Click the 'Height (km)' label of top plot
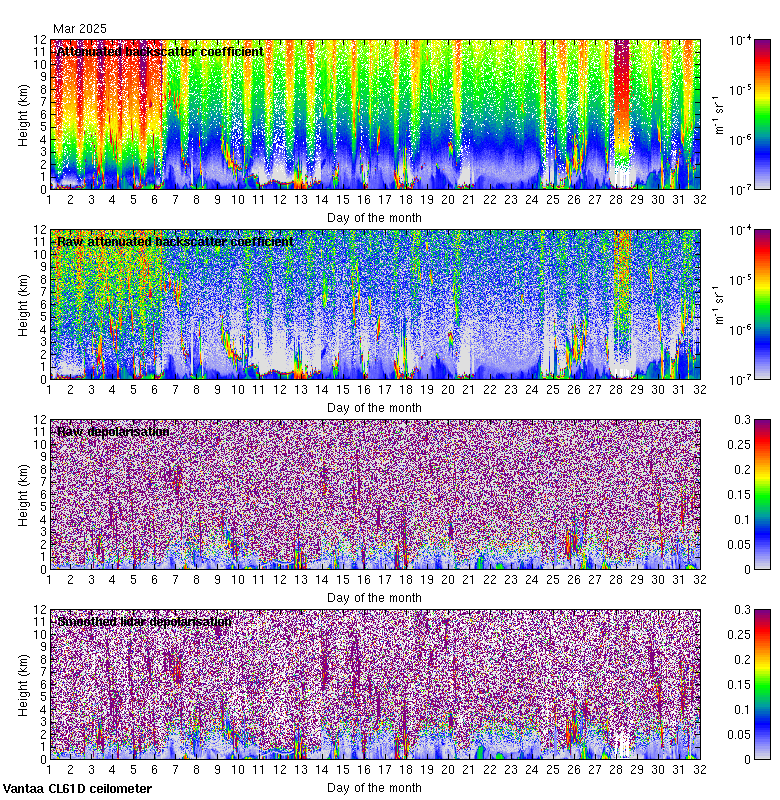The height and width of the screenshot is (800, 780). tap(24, 113)
